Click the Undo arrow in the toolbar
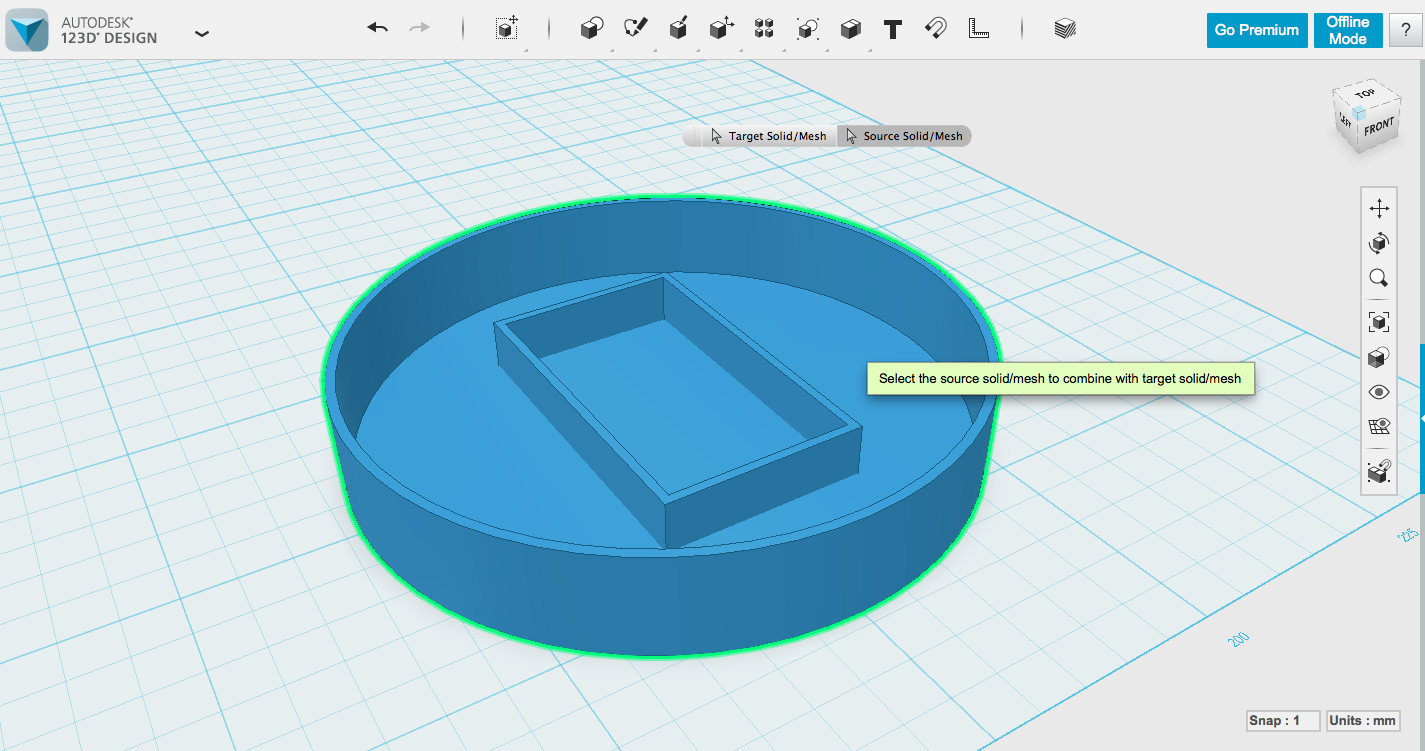This screenshot has width=1425, height=751. coord(377,29)
